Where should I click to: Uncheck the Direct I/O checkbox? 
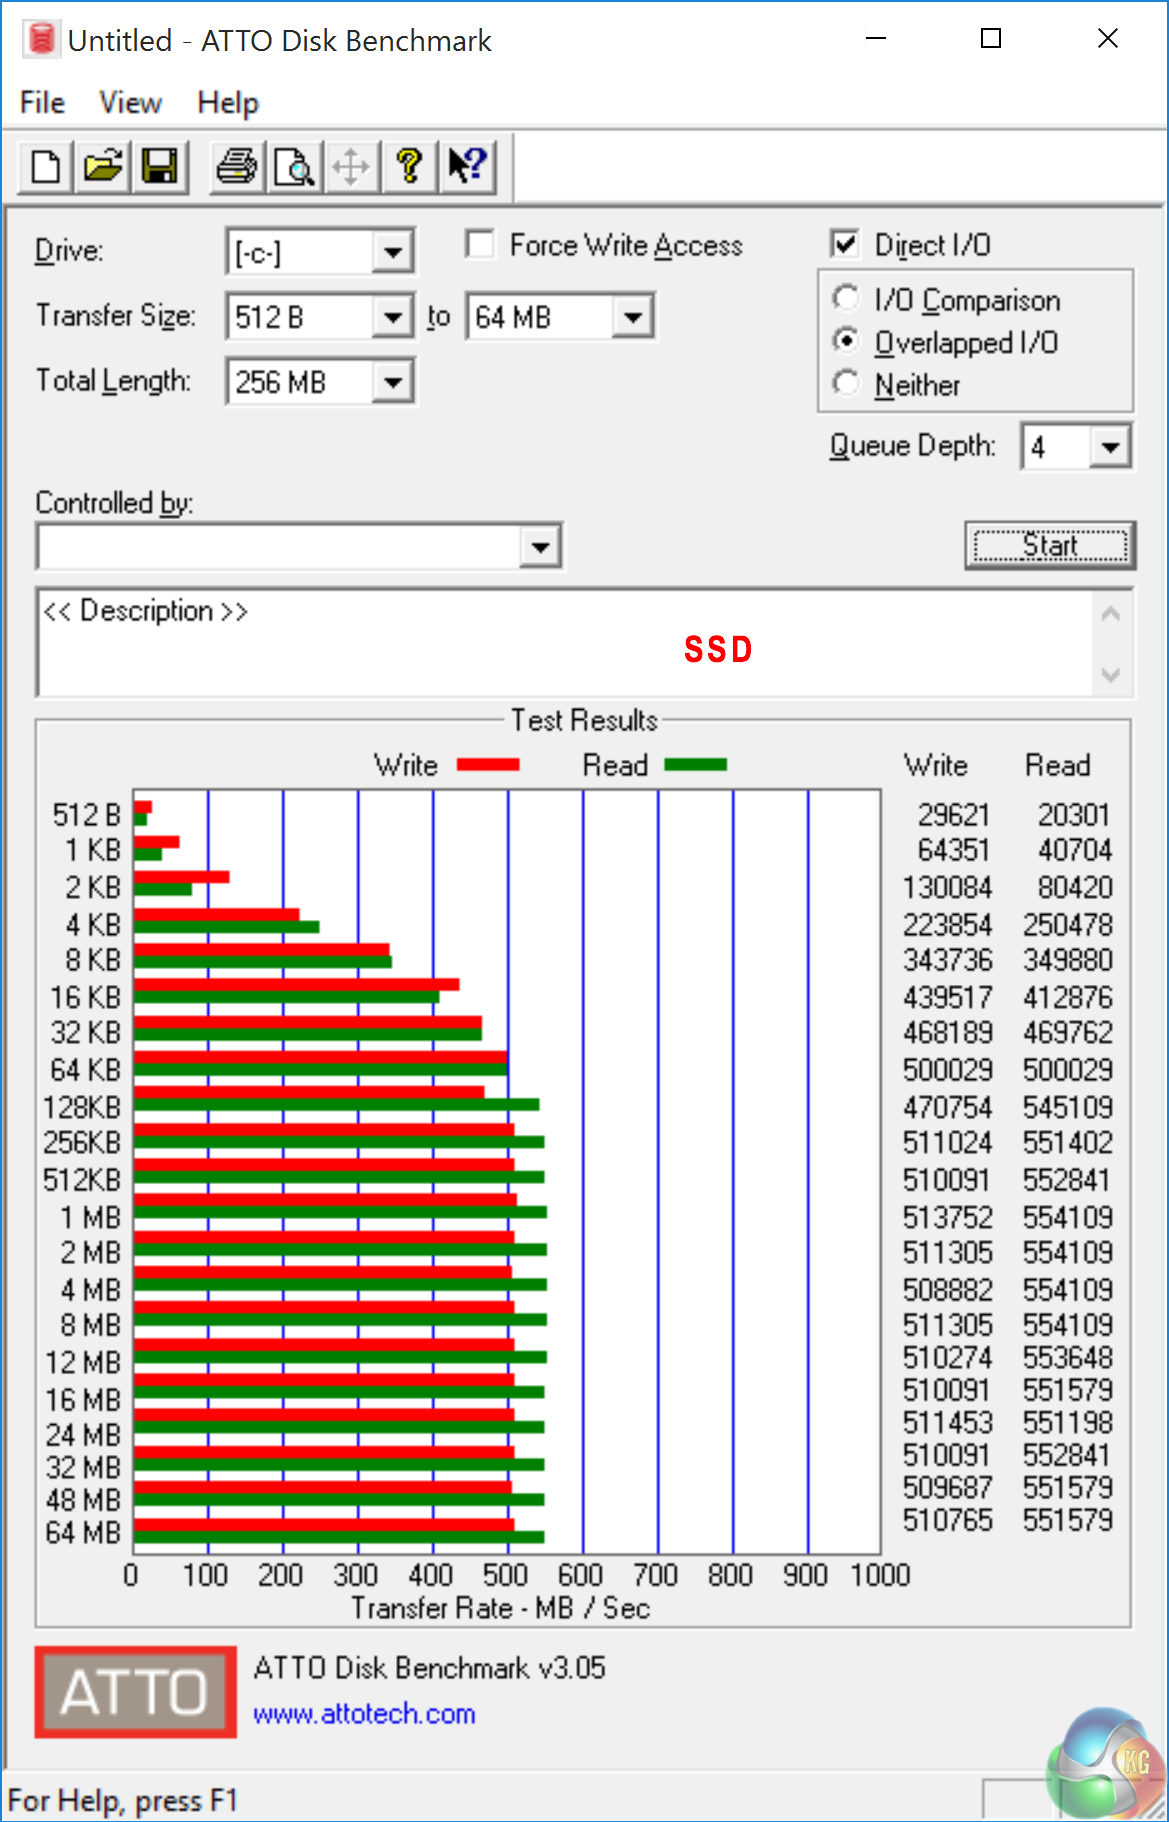pyautogui.click(x=845, y=244)
